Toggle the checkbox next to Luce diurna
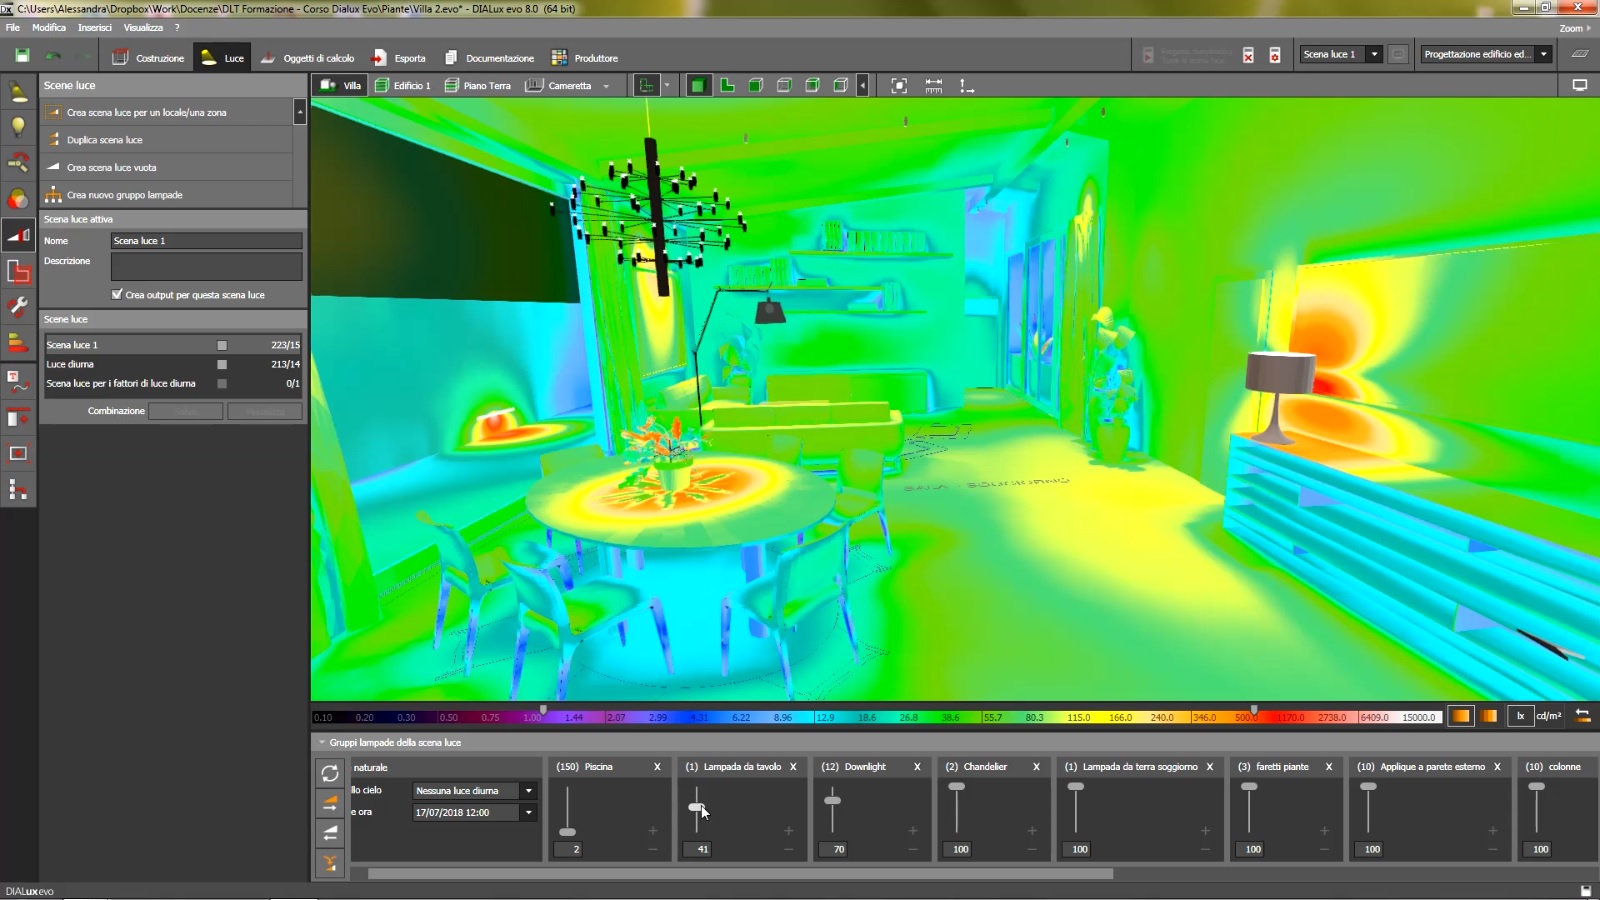 point(222,364)
